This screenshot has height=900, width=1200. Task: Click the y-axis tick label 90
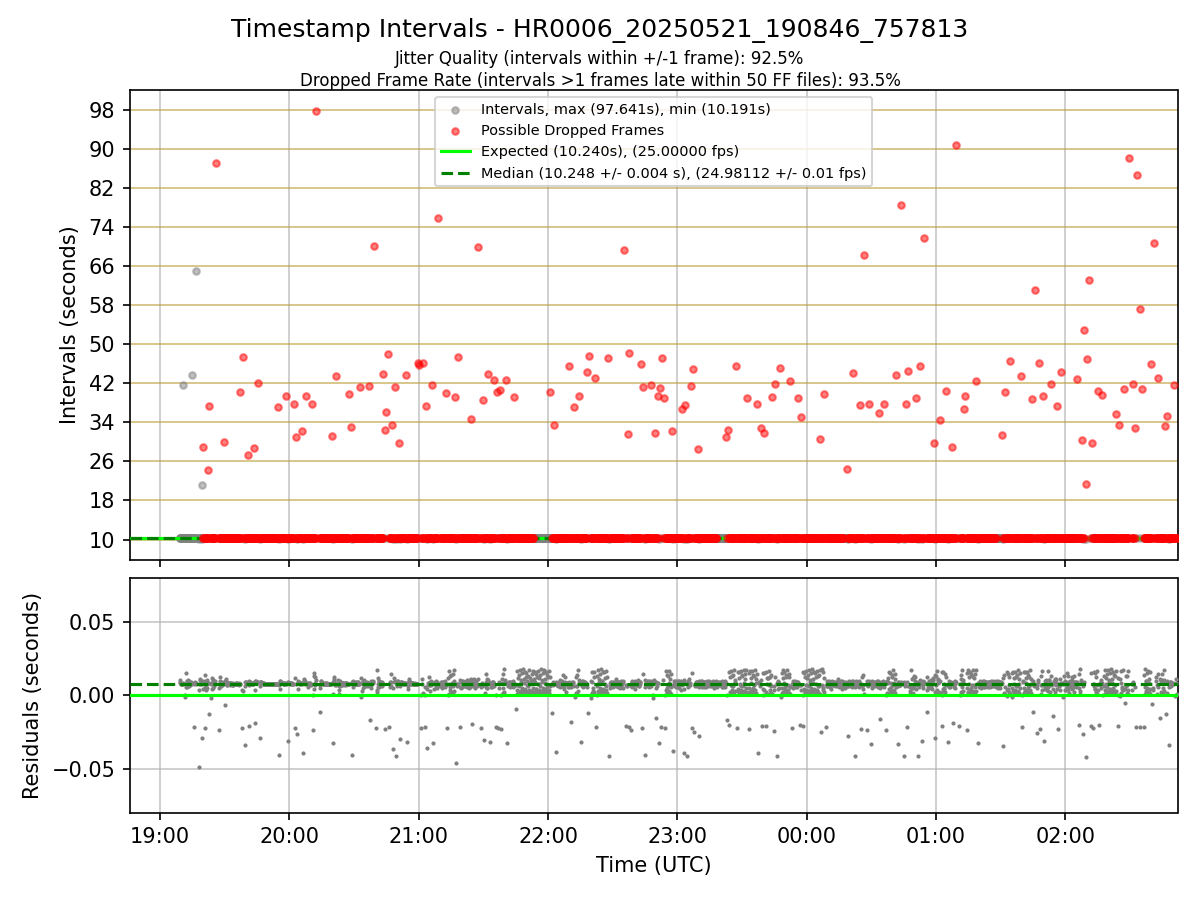(104, 149)
